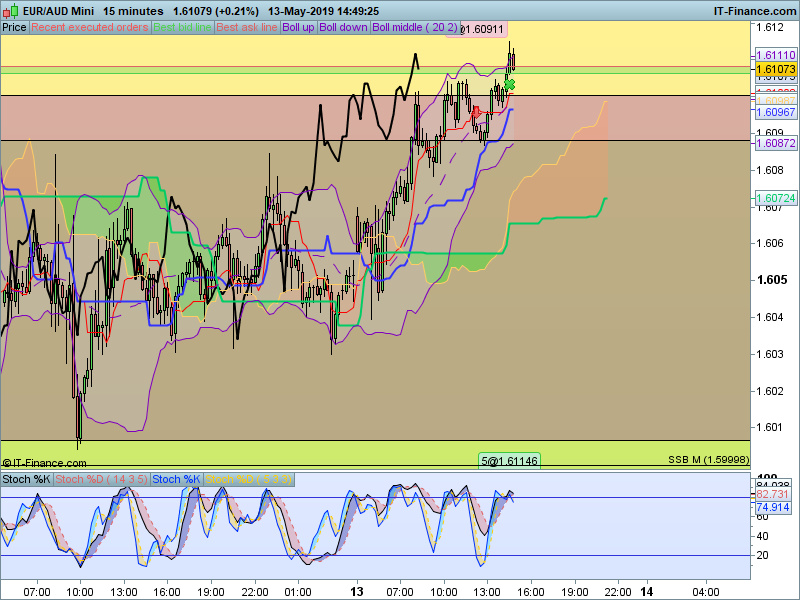Click the 5@1.61146 position label
The height and width of the screenshot is (600, 800).
509,461
